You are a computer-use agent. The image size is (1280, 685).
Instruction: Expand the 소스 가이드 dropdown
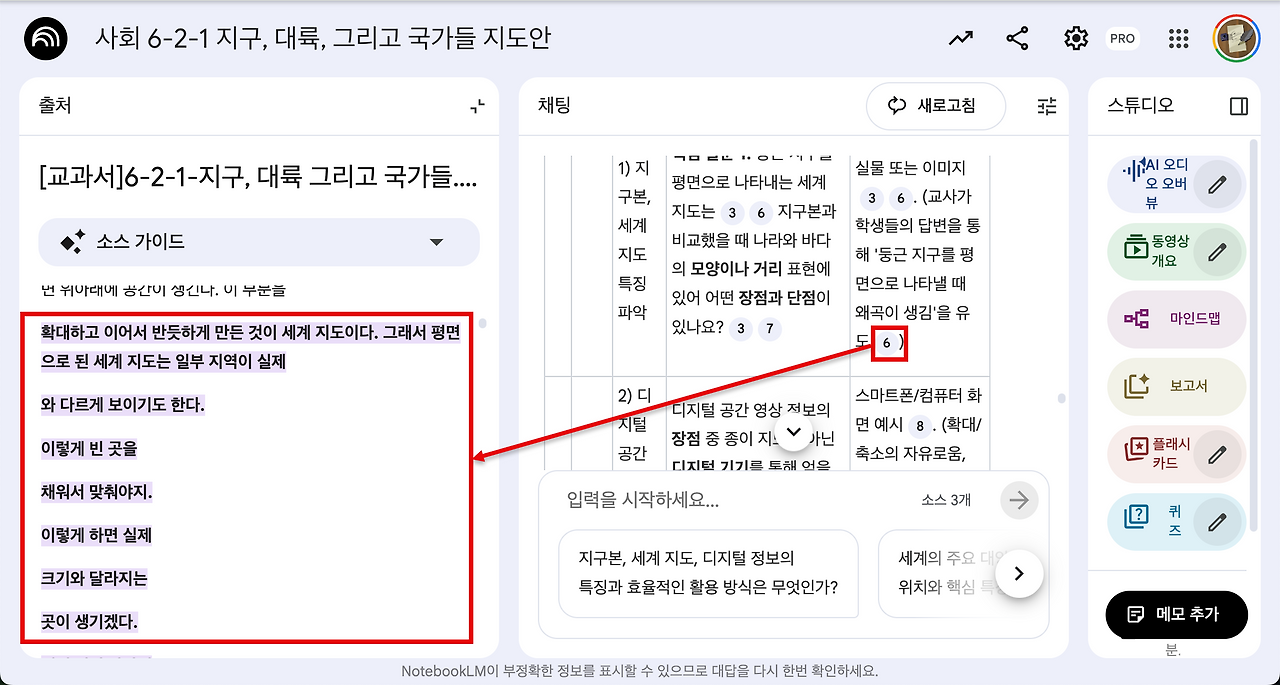point(436,242)
